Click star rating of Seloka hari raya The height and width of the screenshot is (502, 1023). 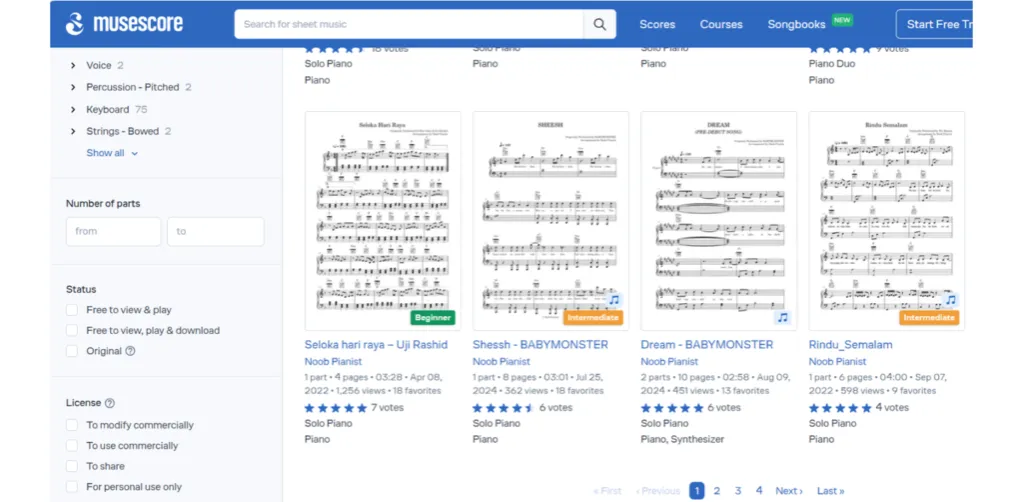click(335, 408)
